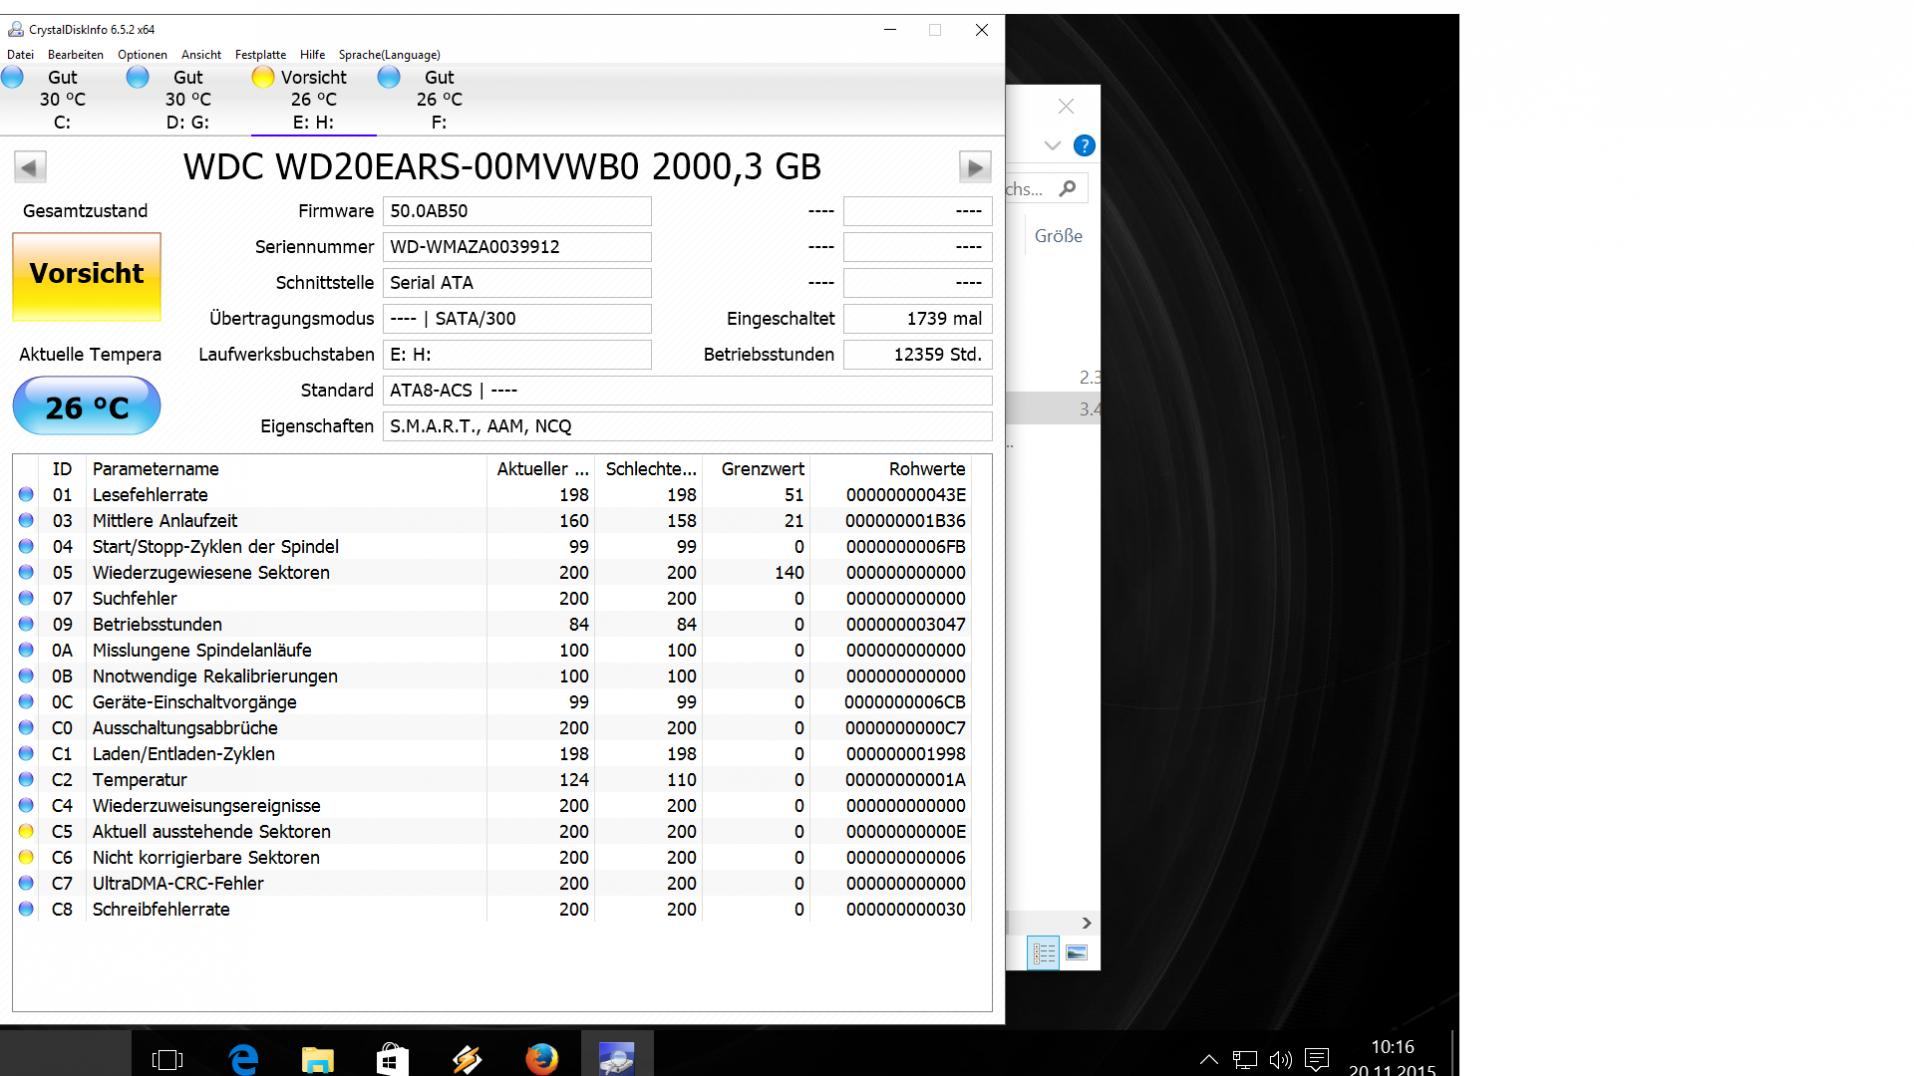Click the Seriennummer field
Image resolution: width=1914 pixels, height=1076 pixels.
pos(517,247)
